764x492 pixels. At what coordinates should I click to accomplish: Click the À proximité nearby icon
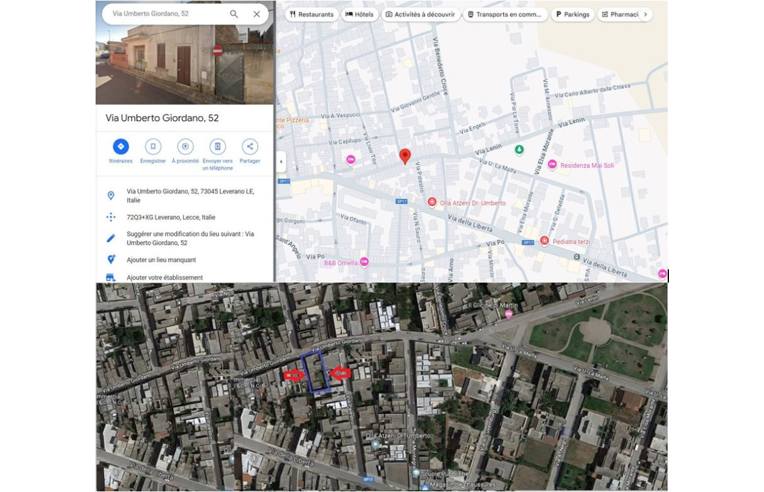185,147
